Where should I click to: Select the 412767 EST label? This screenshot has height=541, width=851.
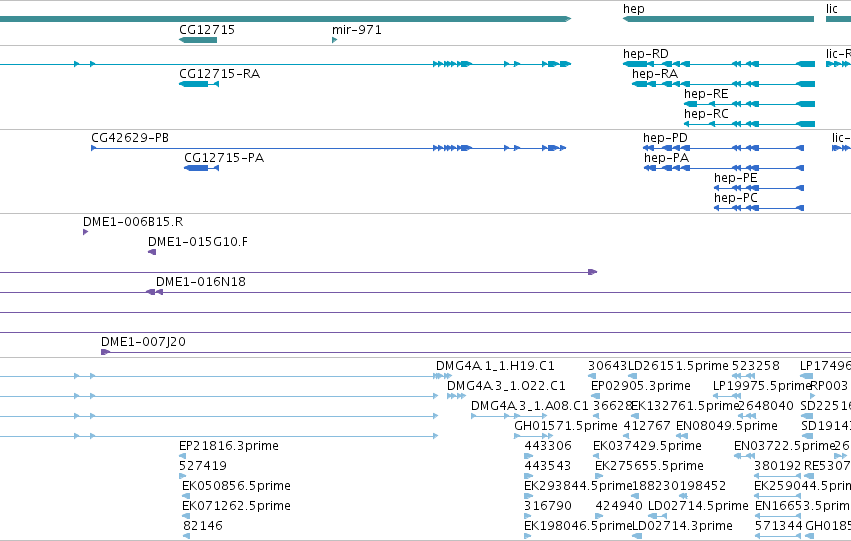click(647, 426)
